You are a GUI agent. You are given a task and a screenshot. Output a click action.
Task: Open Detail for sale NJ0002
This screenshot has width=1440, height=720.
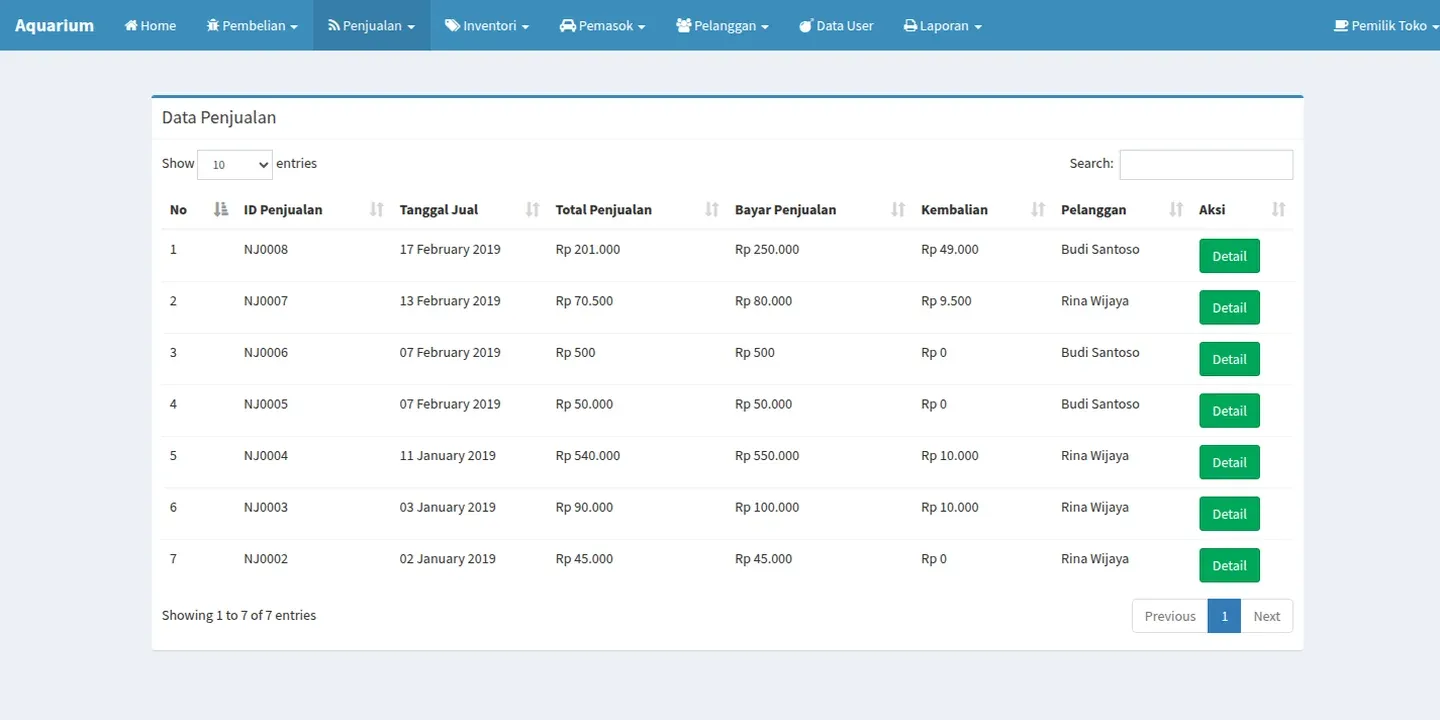[x=1229, y=565]
